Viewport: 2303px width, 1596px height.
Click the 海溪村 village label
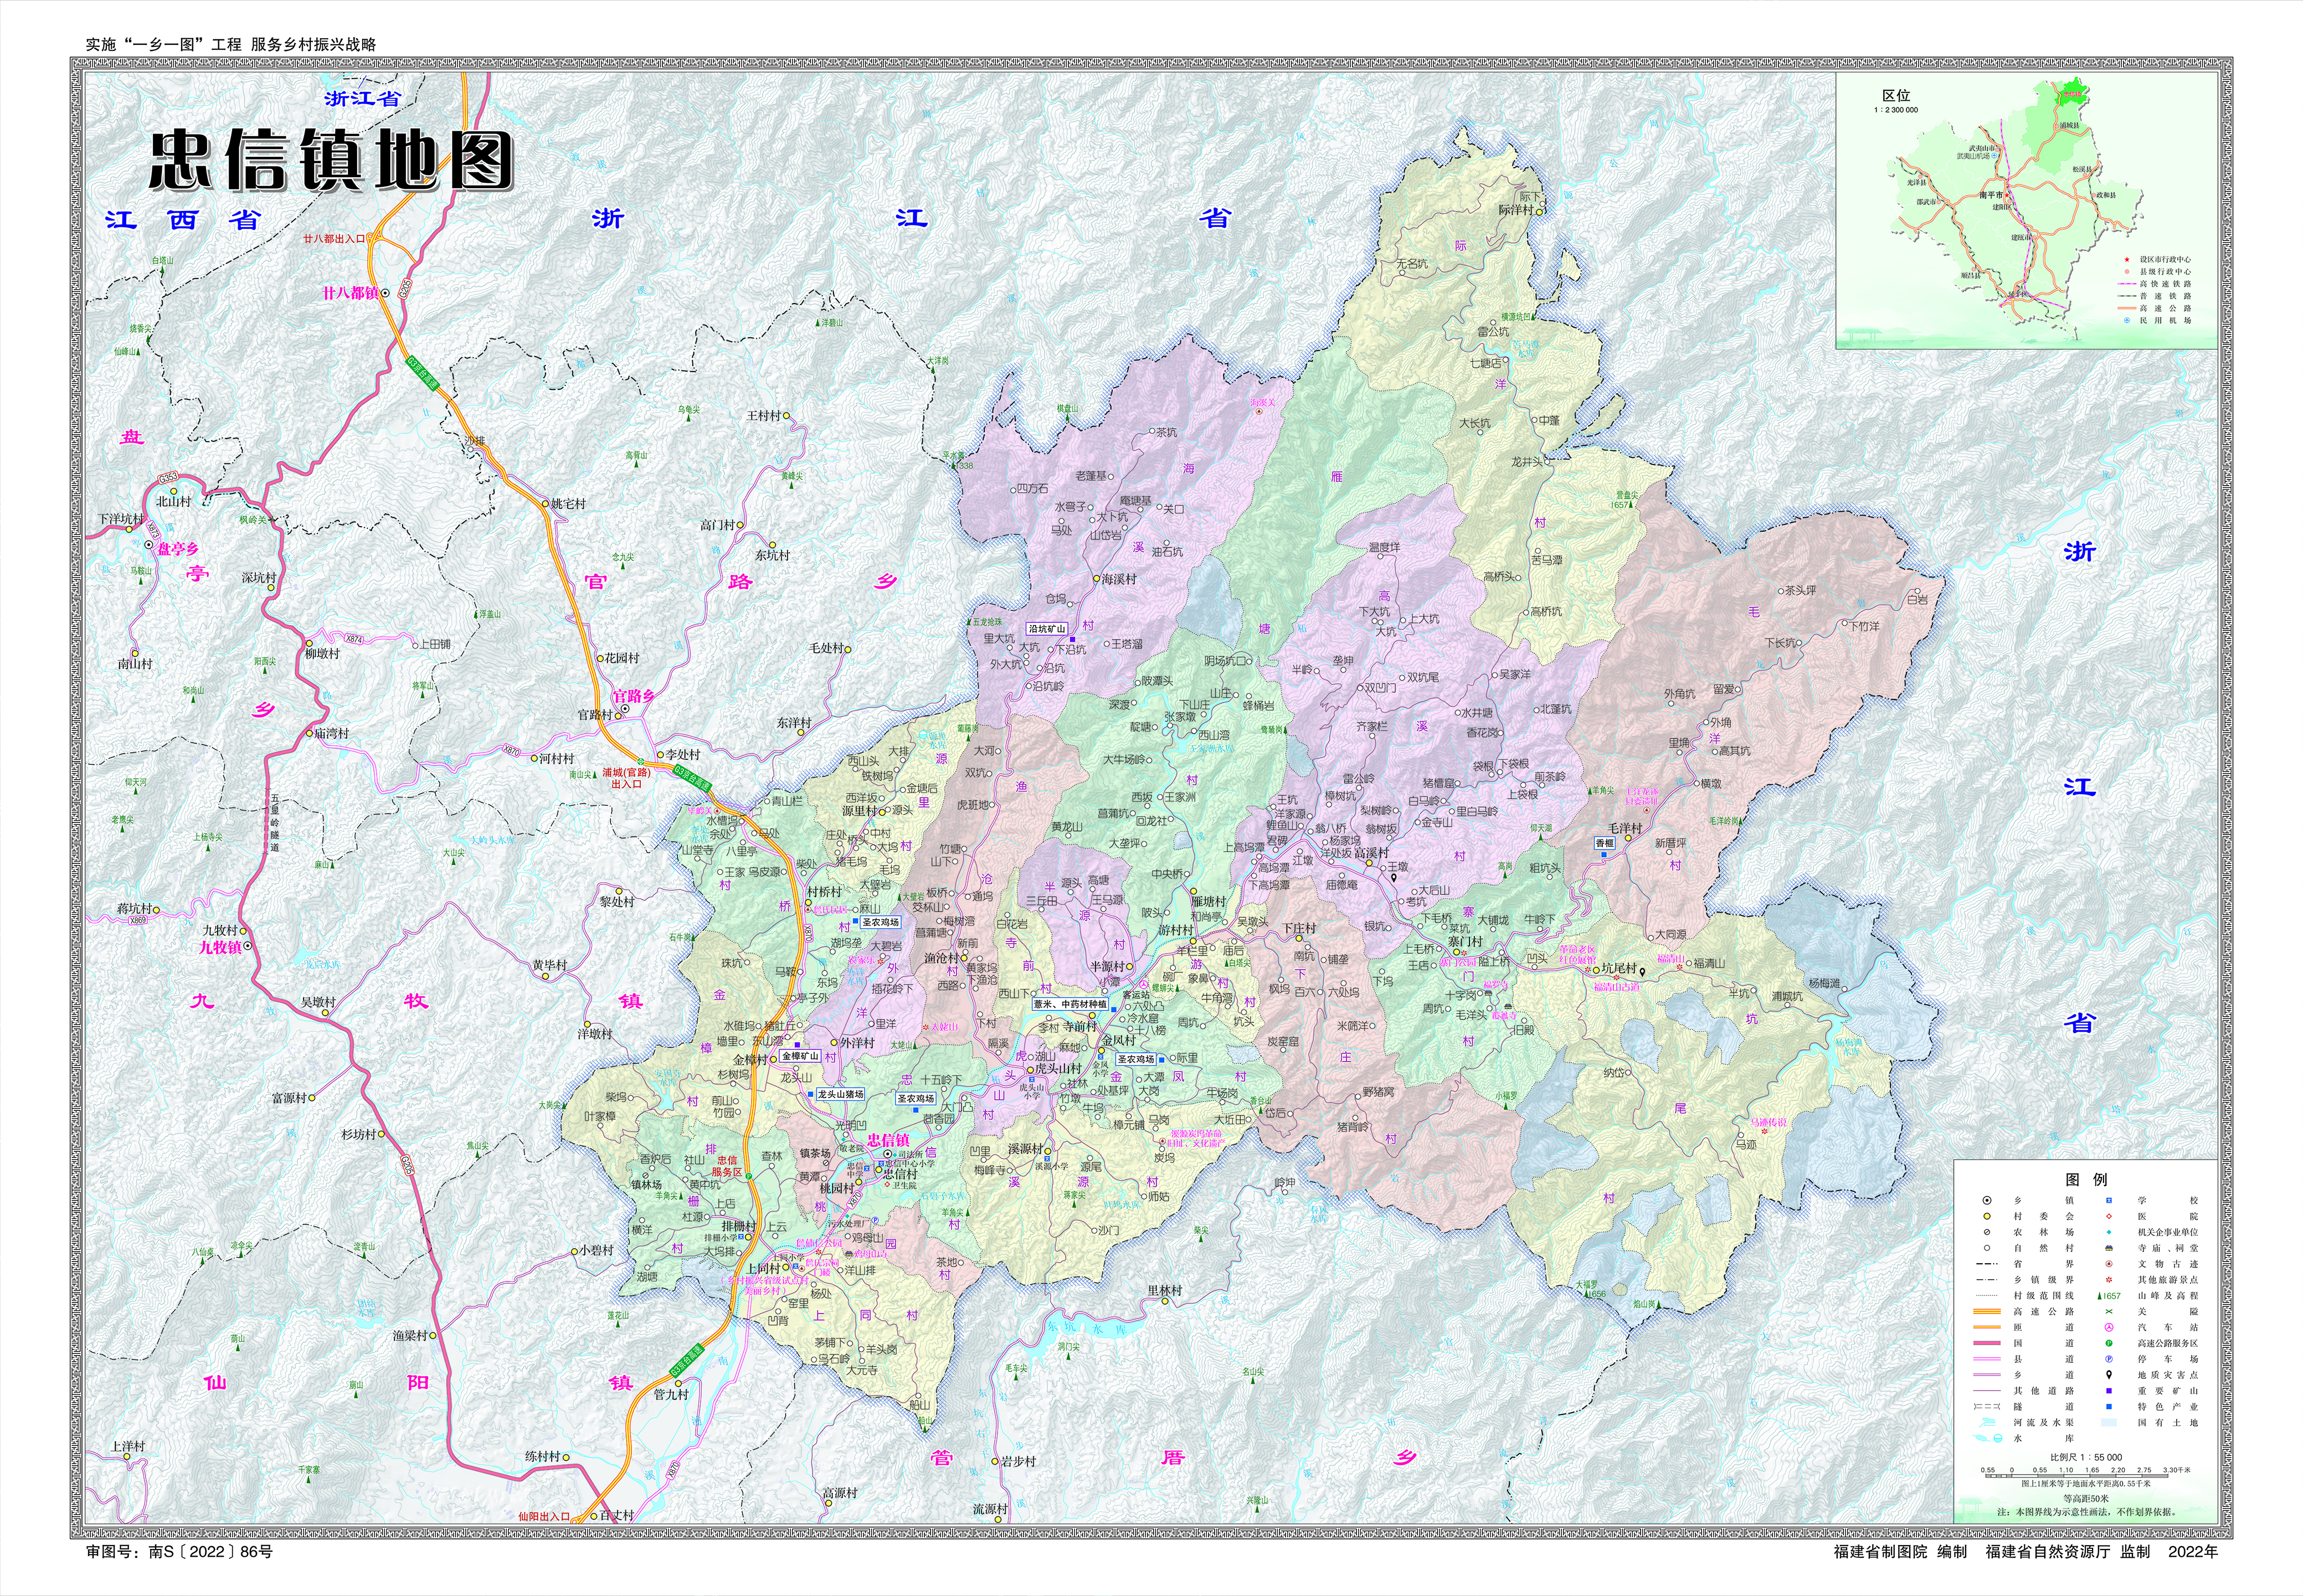click(x=1119, y=579)
